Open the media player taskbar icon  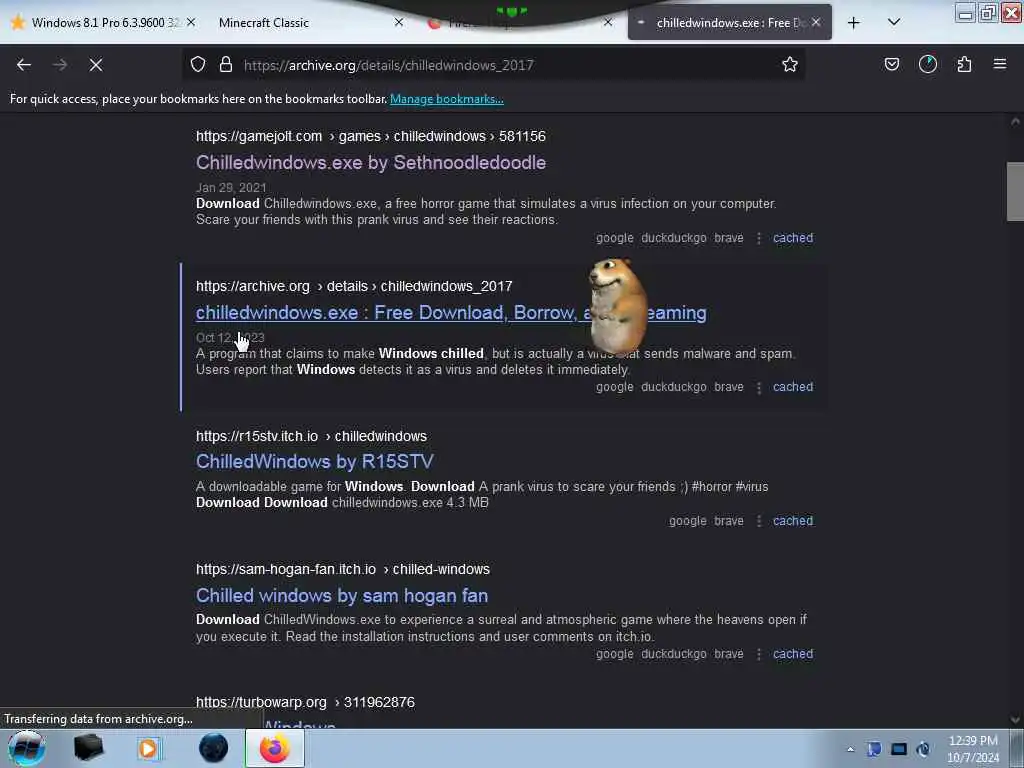(x=148, y=748)
